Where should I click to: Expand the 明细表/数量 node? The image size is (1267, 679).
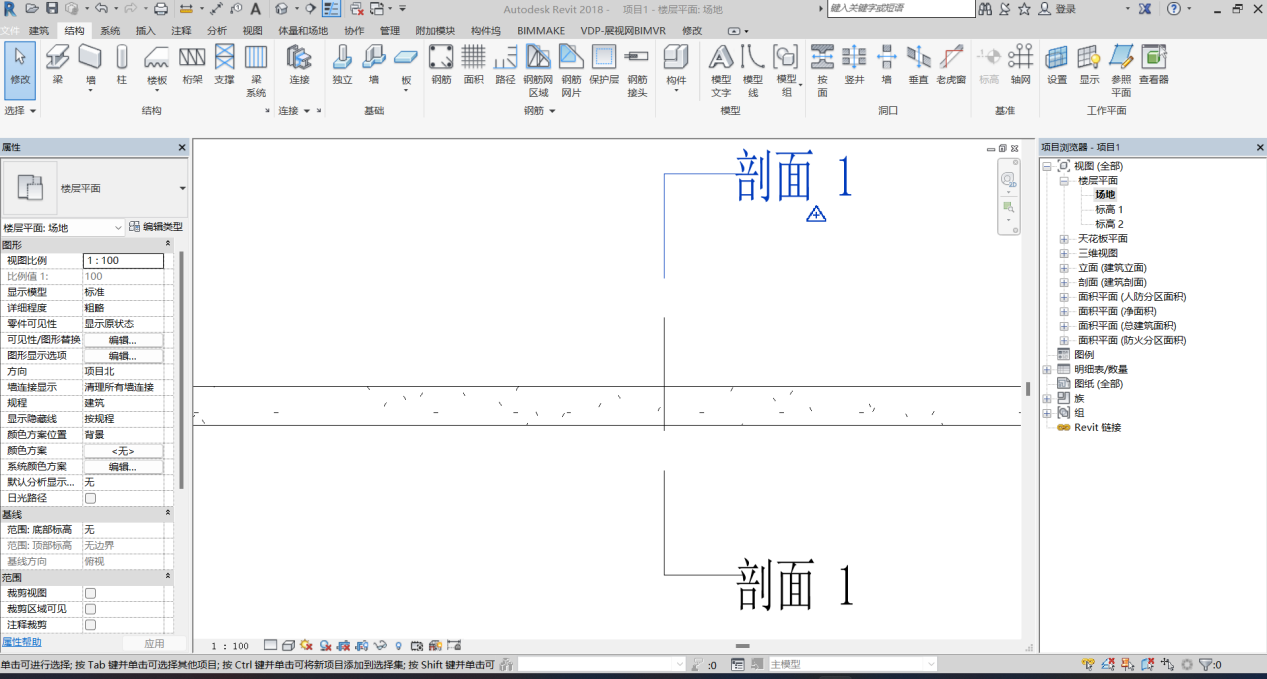click(x=1047, y=369)
